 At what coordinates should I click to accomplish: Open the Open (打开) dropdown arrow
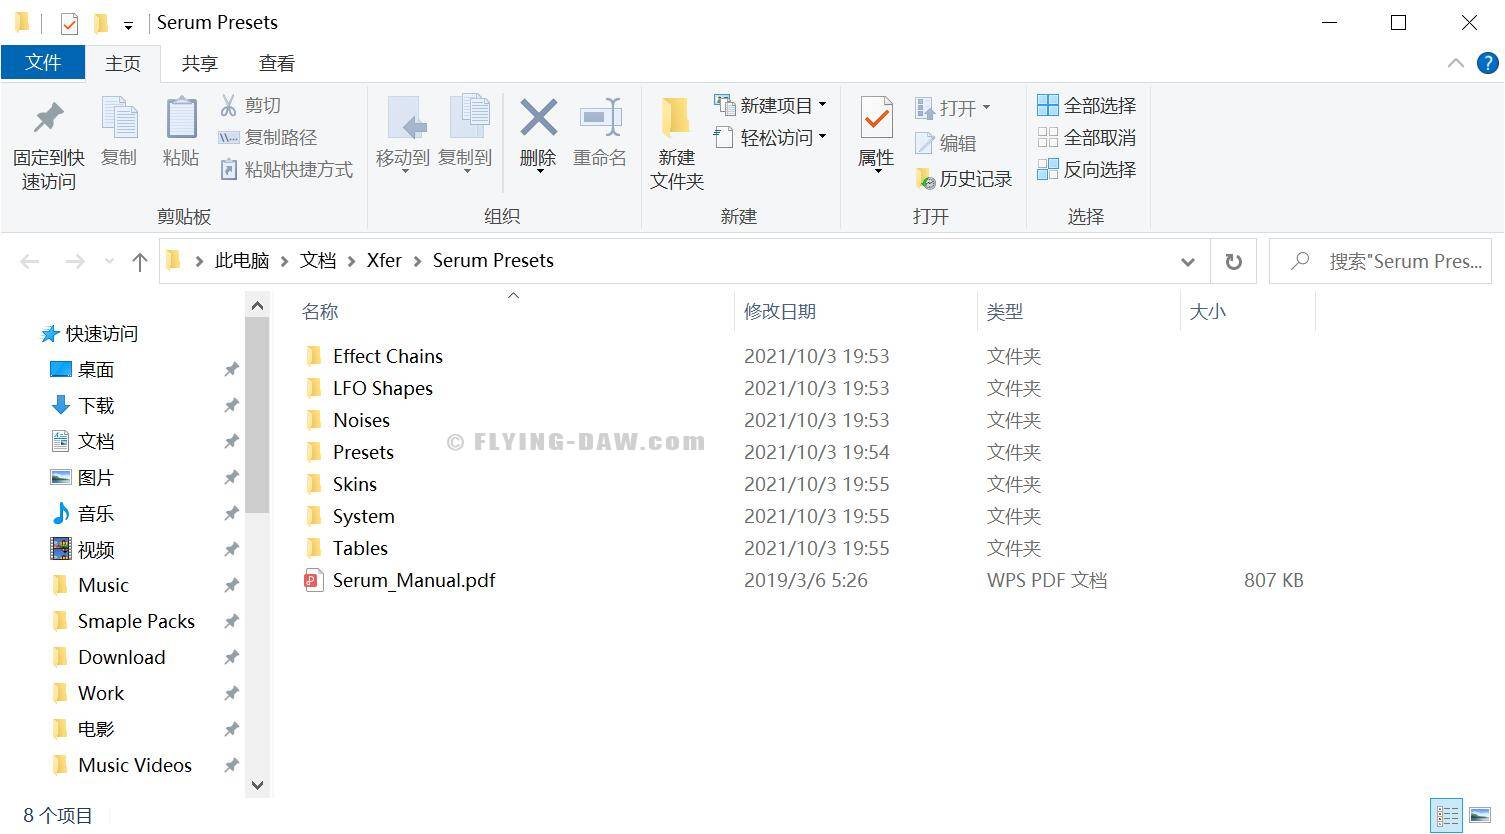(x=986, y=107)
